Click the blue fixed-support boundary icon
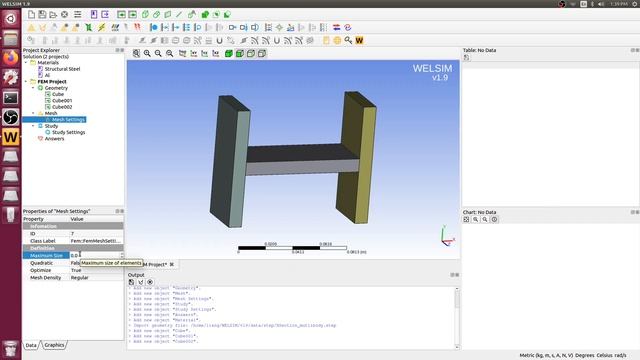 coord(153,28)
